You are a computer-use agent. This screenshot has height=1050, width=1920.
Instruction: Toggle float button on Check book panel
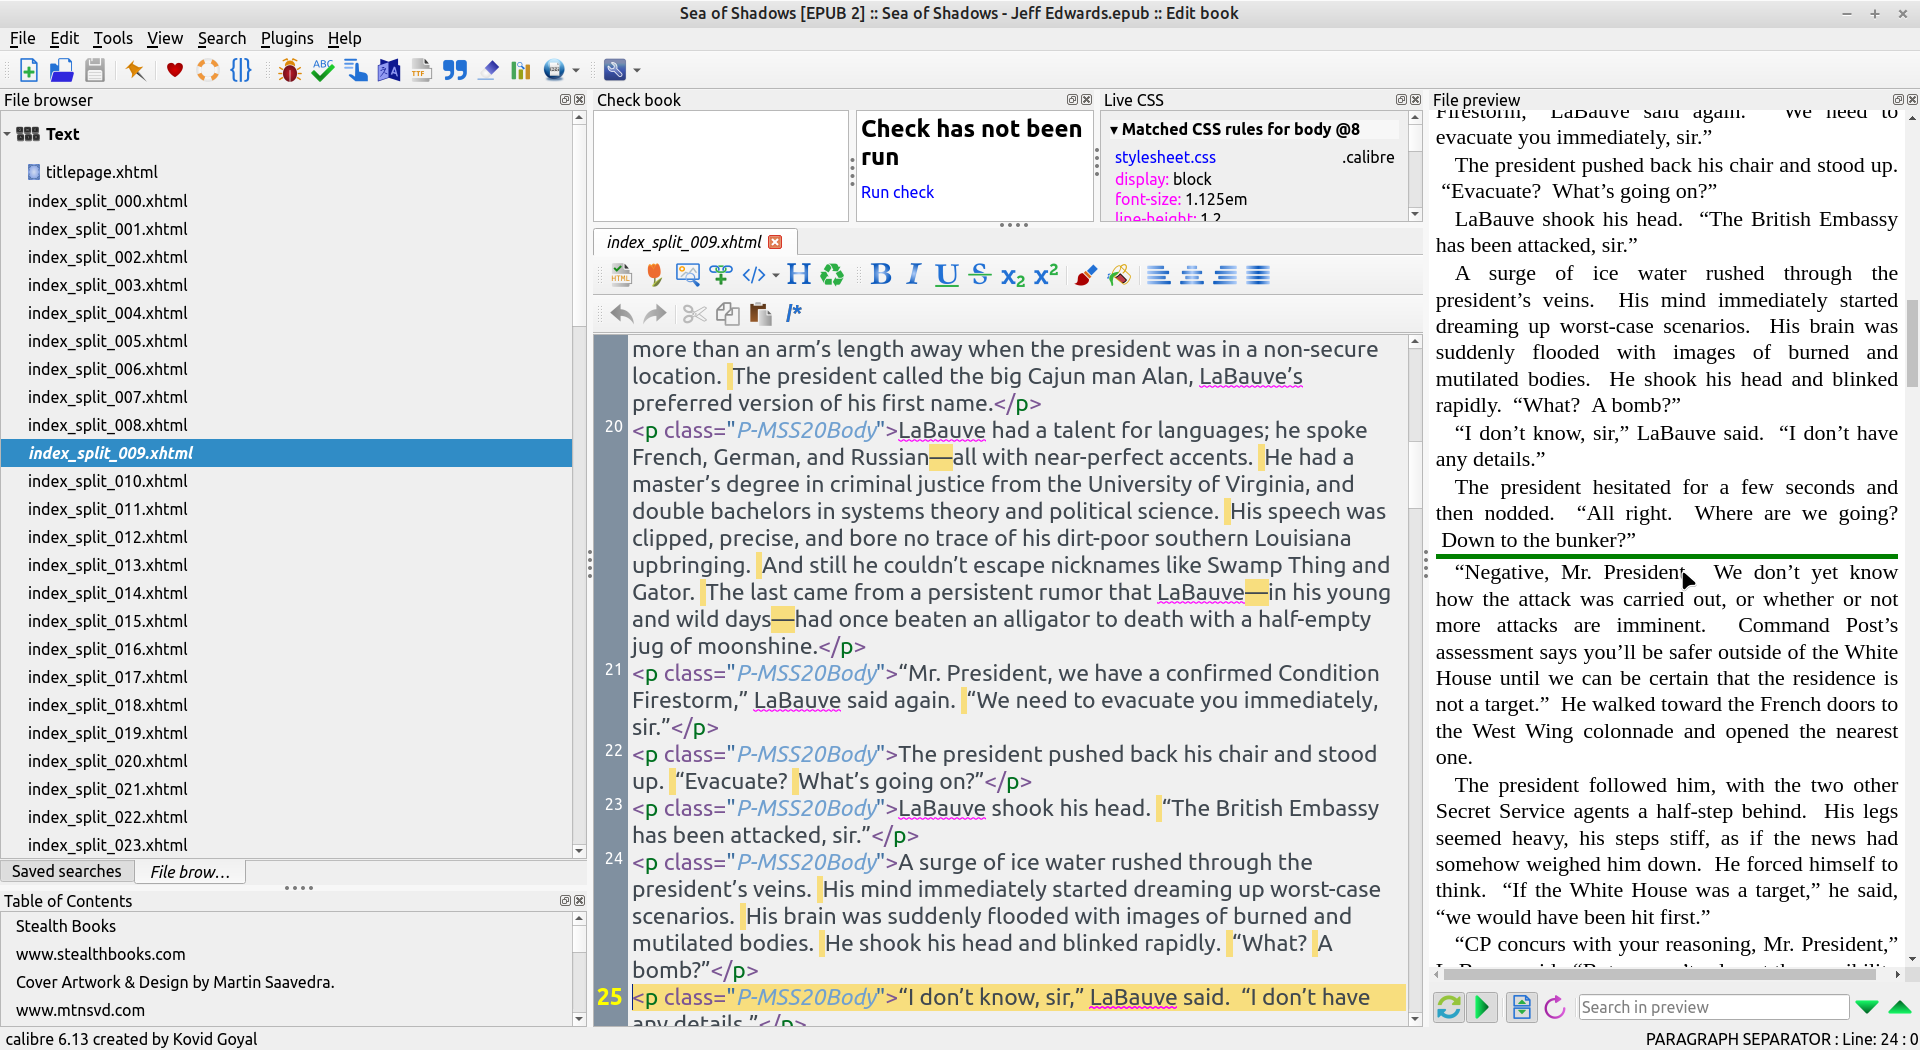tap(1072, 100)
